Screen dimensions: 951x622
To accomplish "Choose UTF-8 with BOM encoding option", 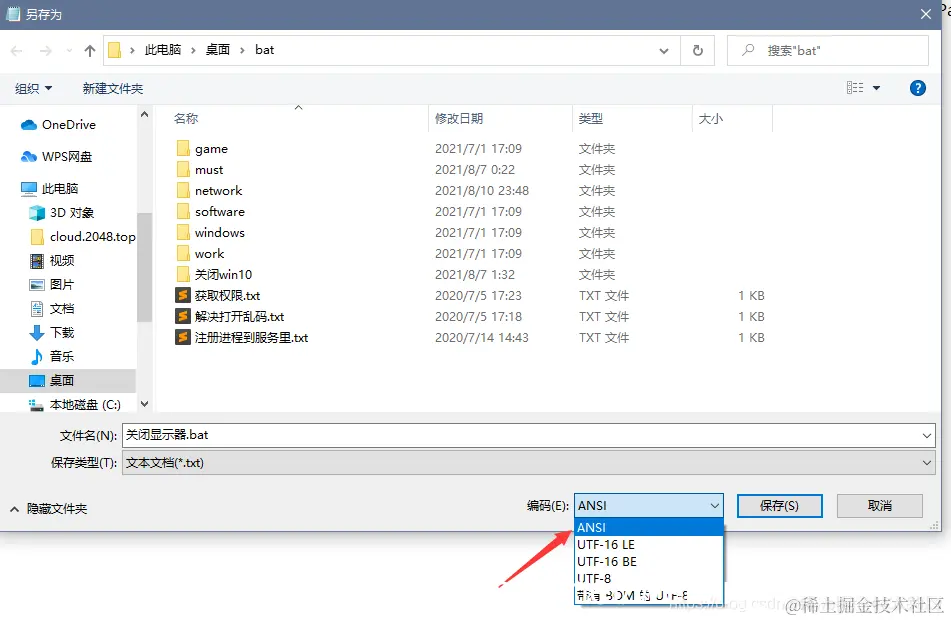I will coord(648,595).
